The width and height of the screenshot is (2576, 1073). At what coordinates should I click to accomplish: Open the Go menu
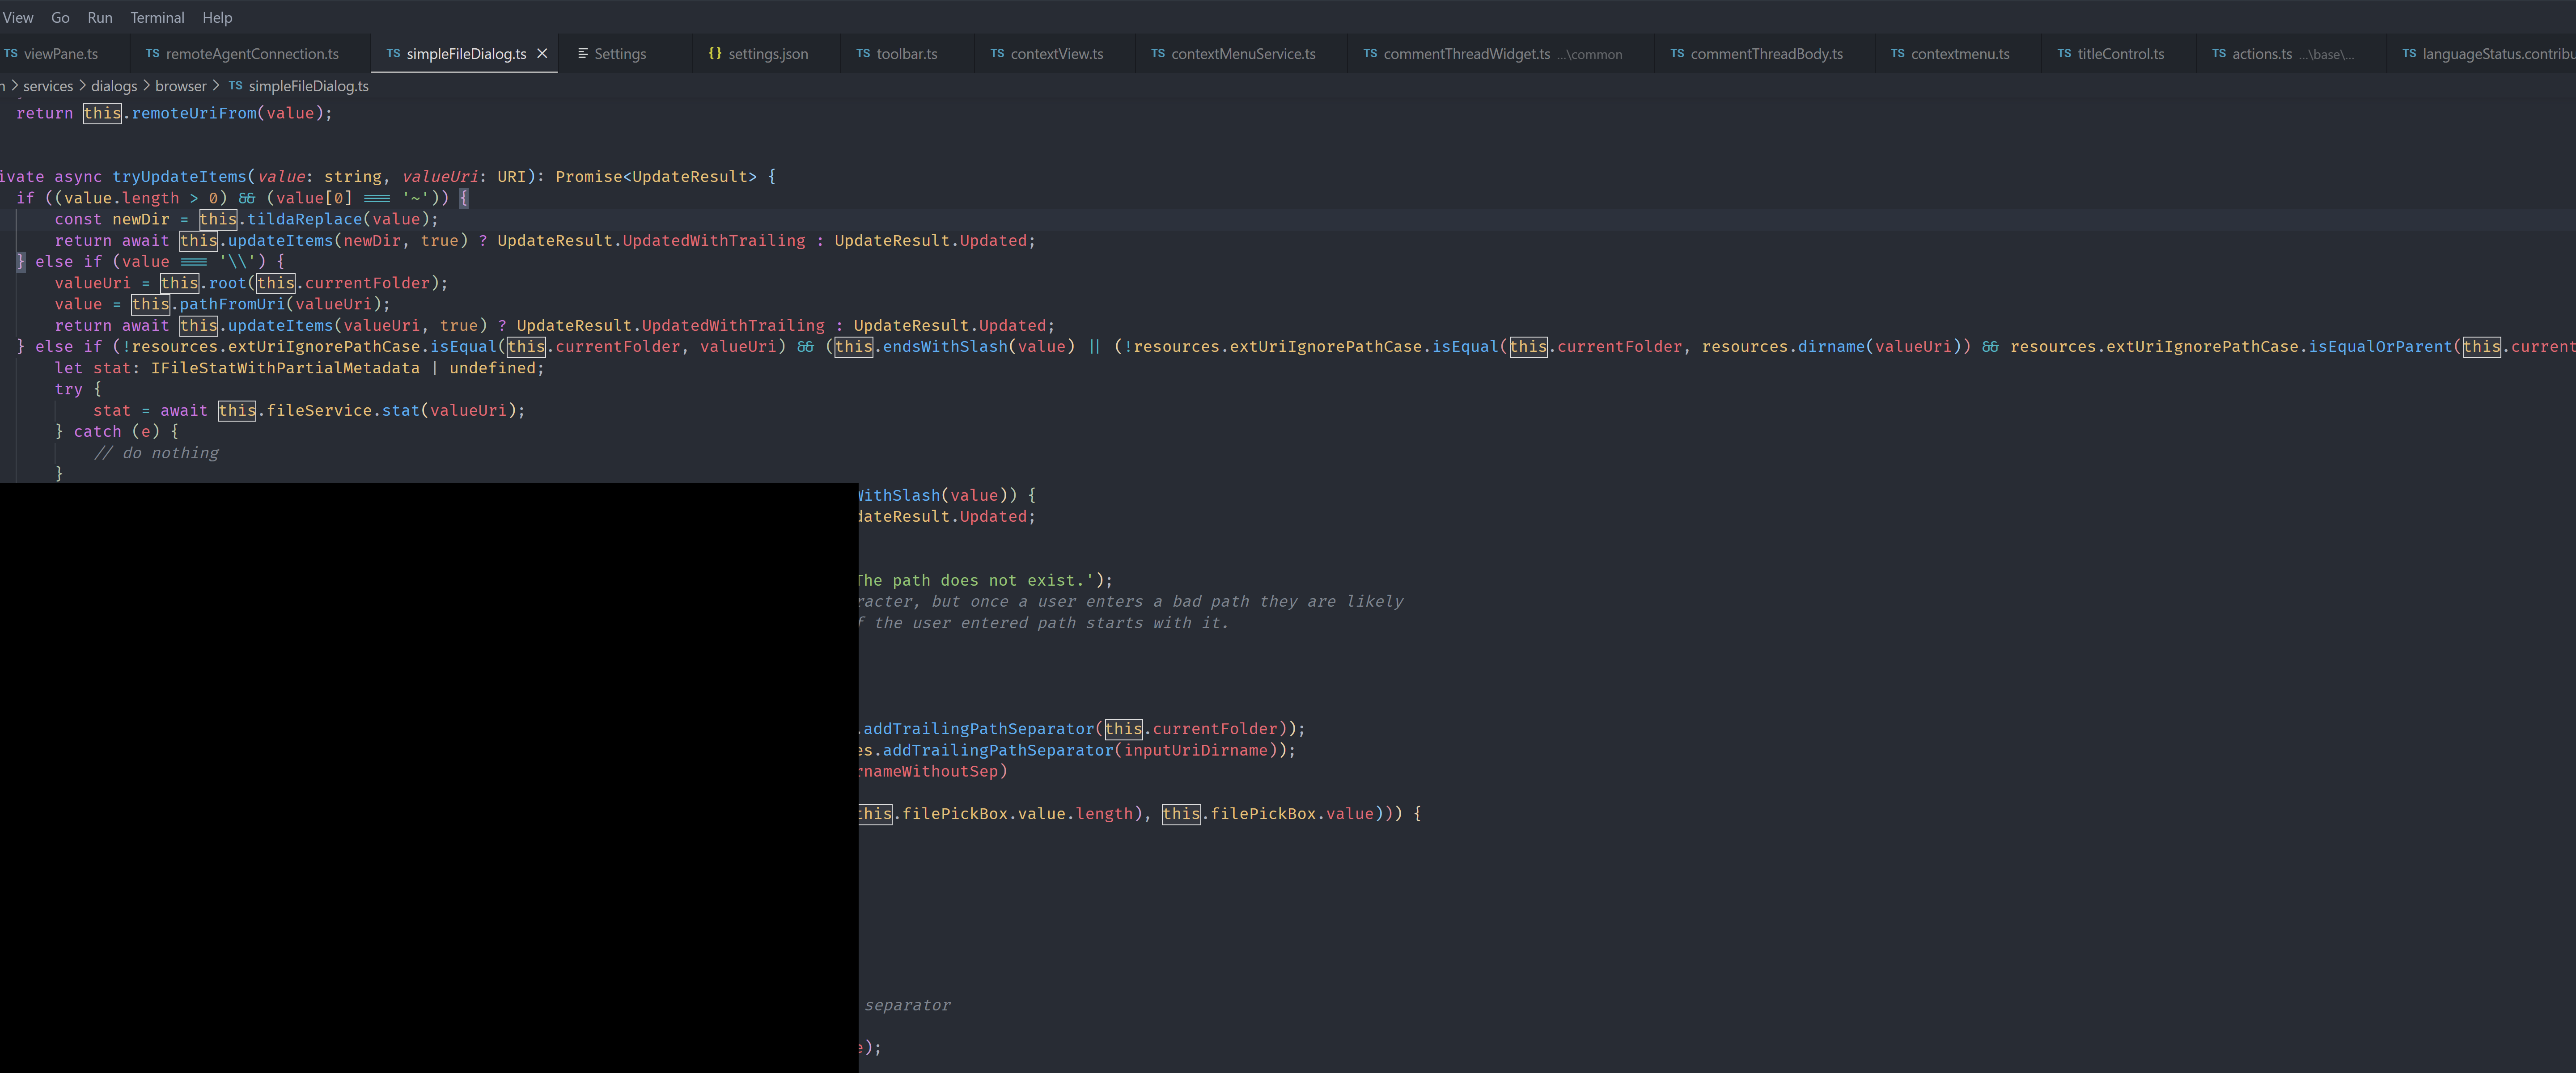click(60, 17)
